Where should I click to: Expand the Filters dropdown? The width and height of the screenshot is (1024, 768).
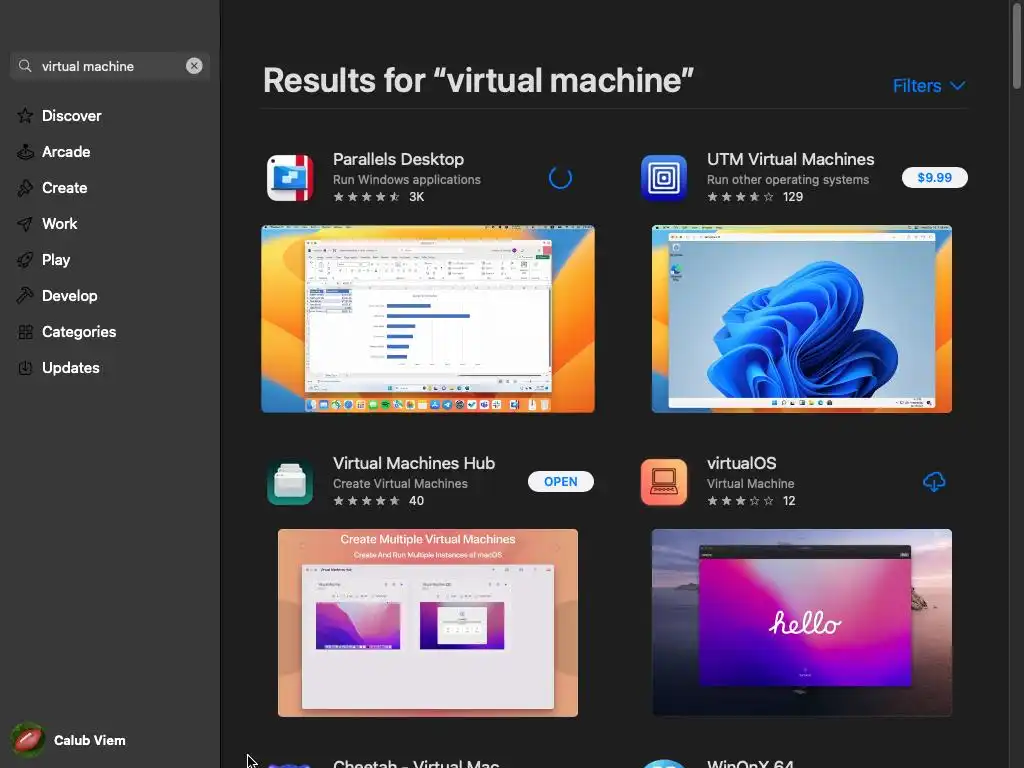(x=929, y=86)
